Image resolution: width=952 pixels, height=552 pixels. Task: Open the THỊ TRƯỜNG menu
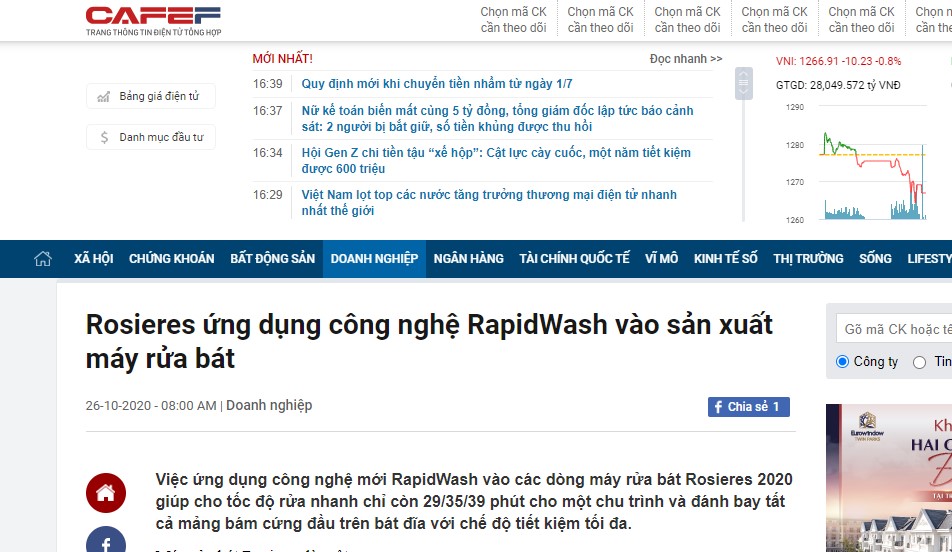808,259
